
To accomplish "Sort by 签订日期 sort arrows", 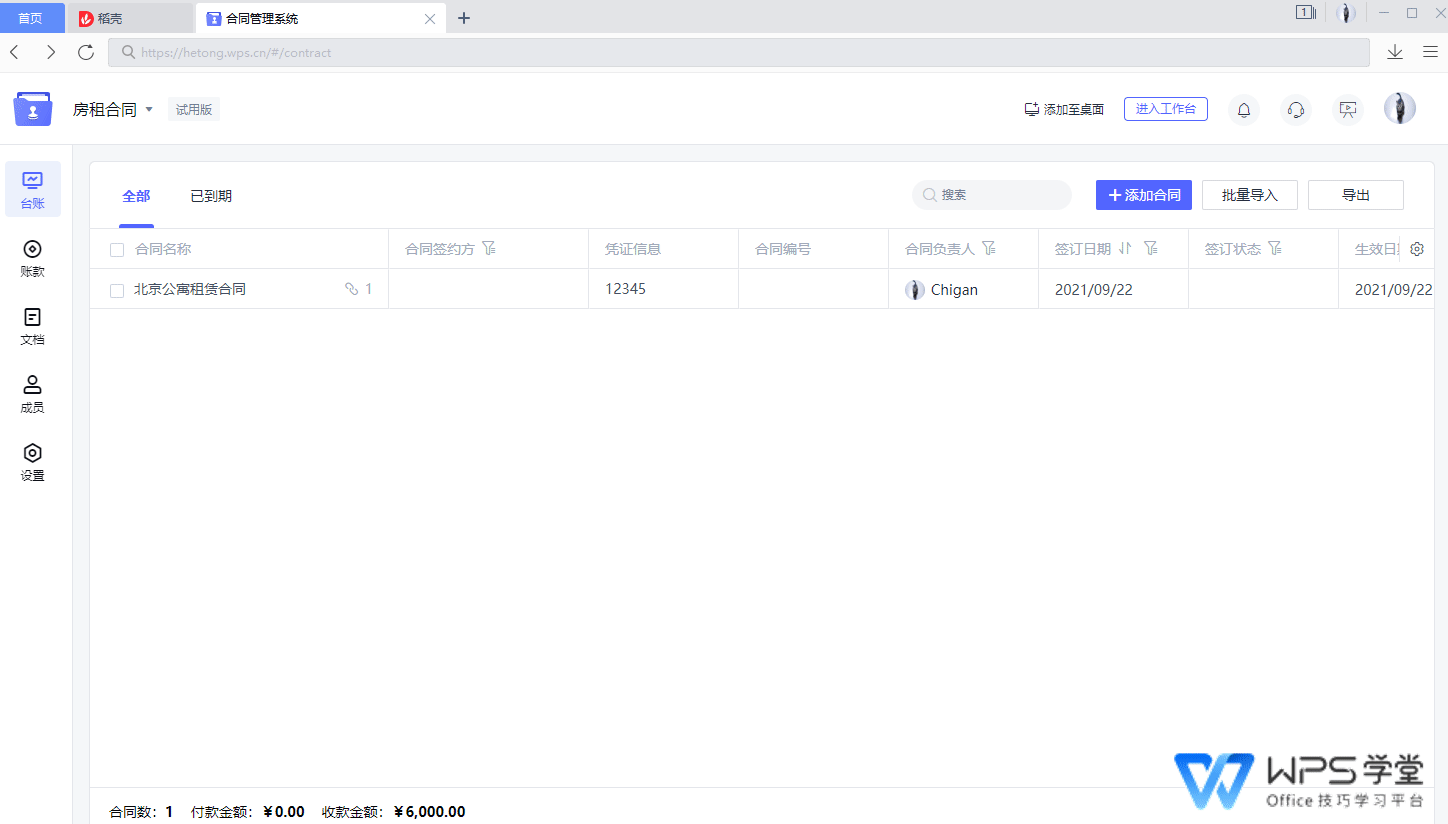I will (x=1125, y=248).
